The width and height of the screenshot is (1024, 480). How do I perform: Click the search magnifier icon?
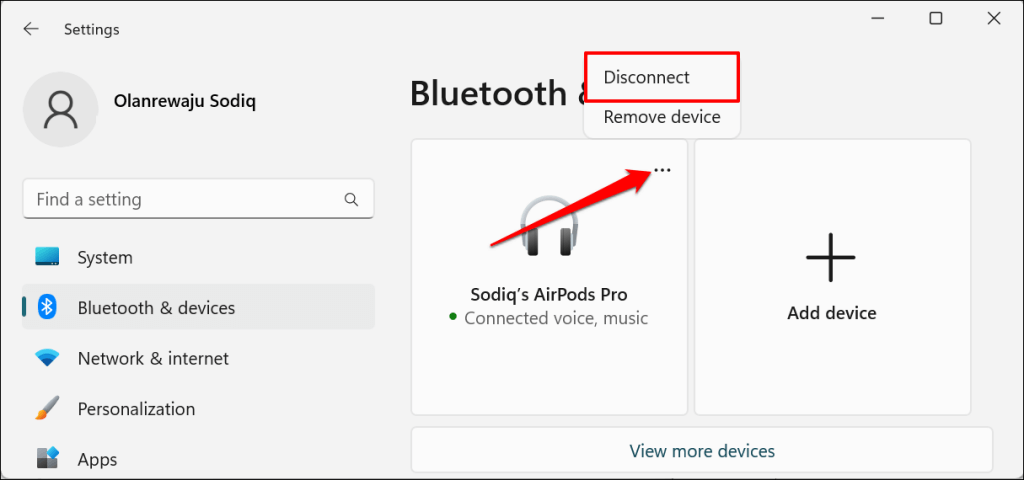(351, 199)
